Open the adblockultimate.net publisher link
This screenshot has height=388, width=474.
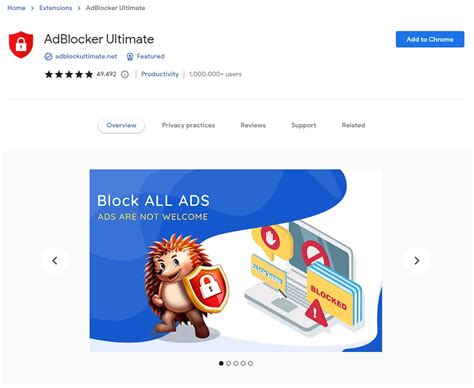[86, 56]
